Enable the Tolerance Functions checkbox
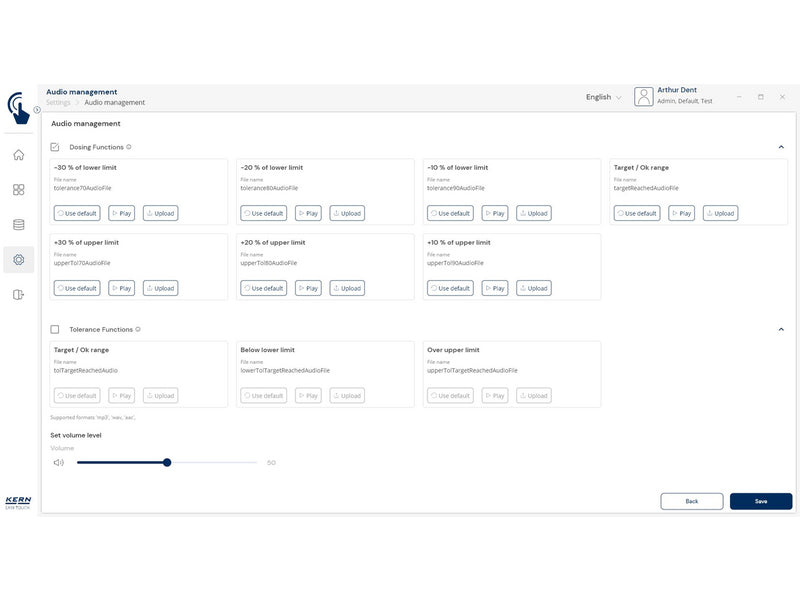This screenshot has height=601, width=800. tap(55, 330)
